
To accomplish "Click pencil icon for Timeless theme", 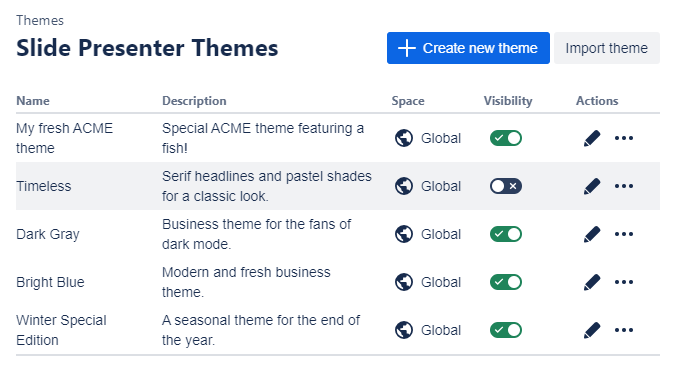I will pyautogui.click(x=592, y=186).
